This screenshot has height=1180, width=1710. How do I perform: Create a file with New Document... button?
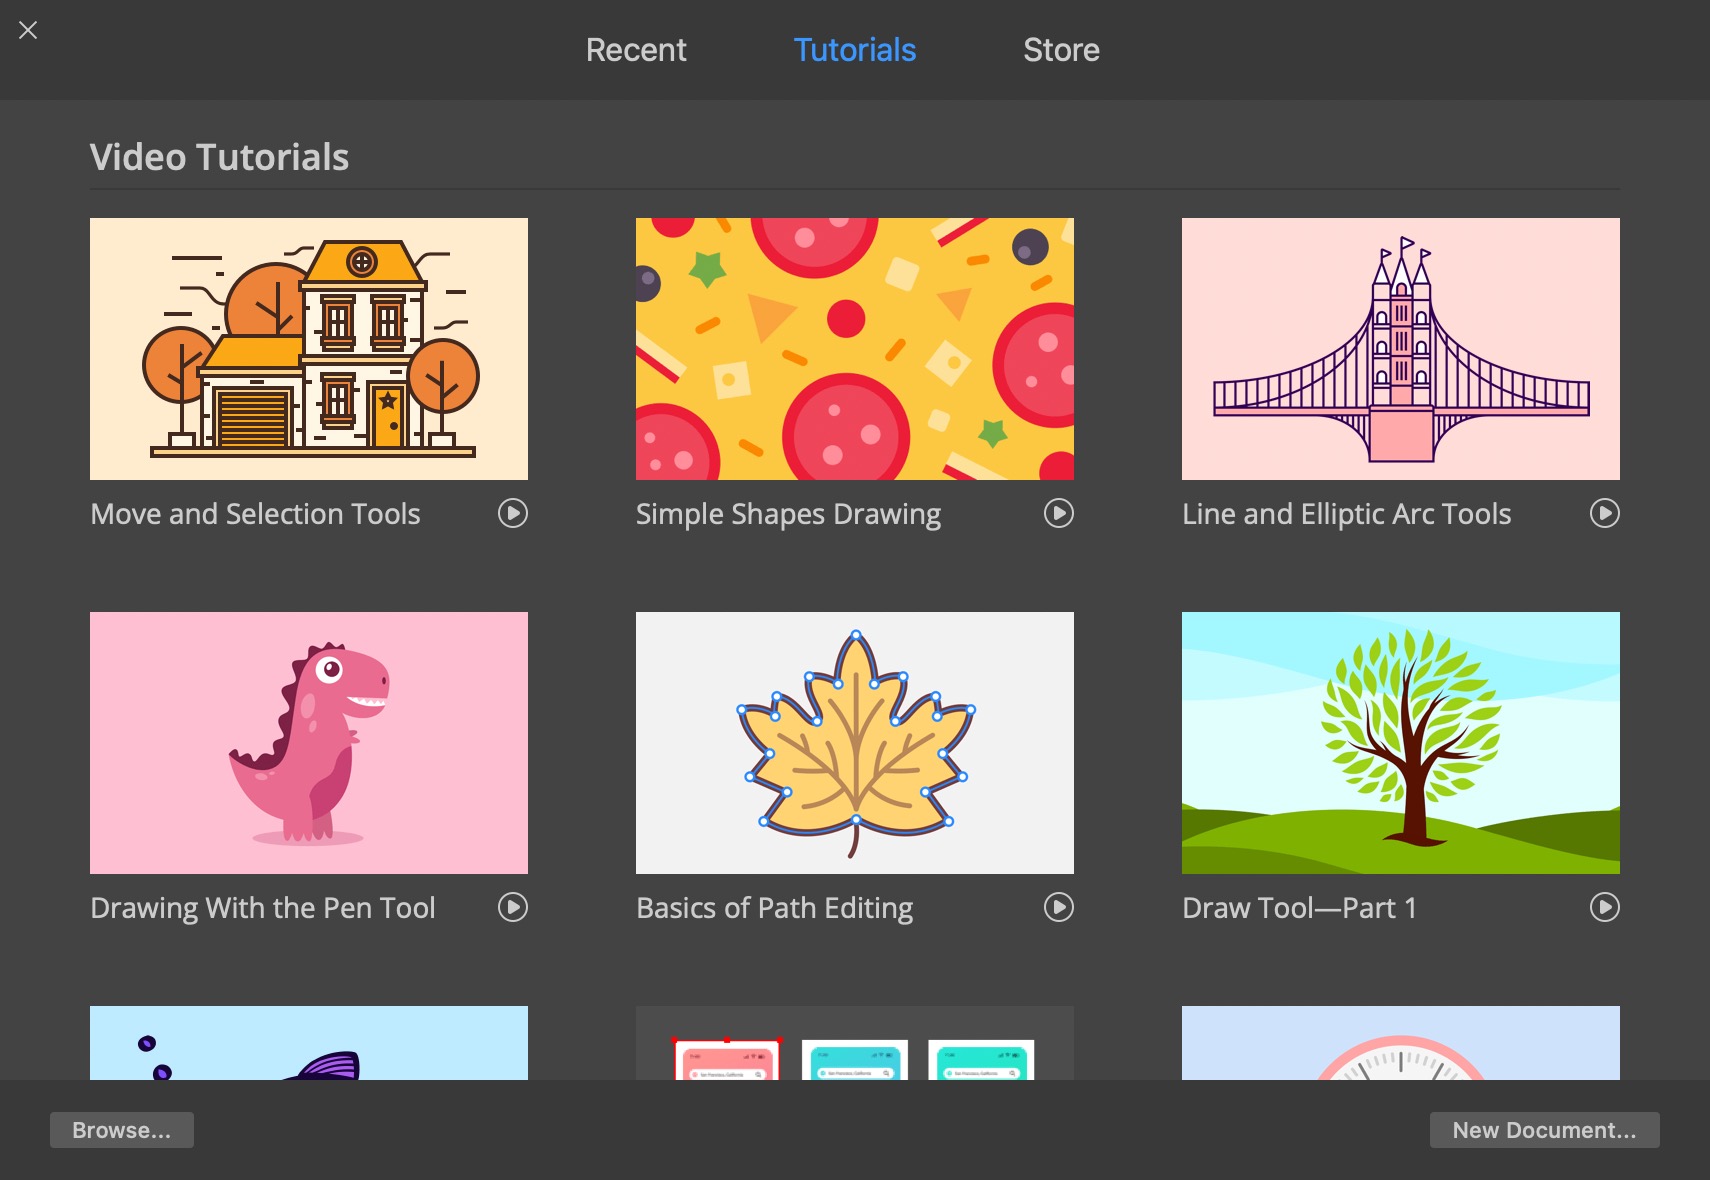[1544, 1130]
